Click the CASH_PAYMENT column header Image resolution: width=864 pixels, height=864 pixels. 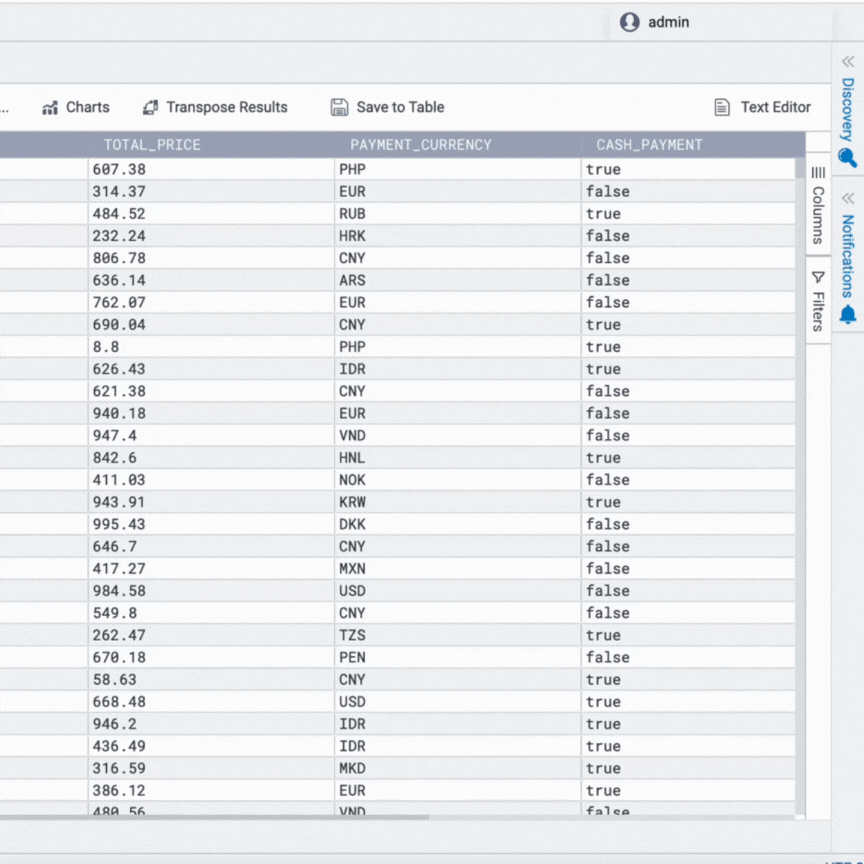649,145
